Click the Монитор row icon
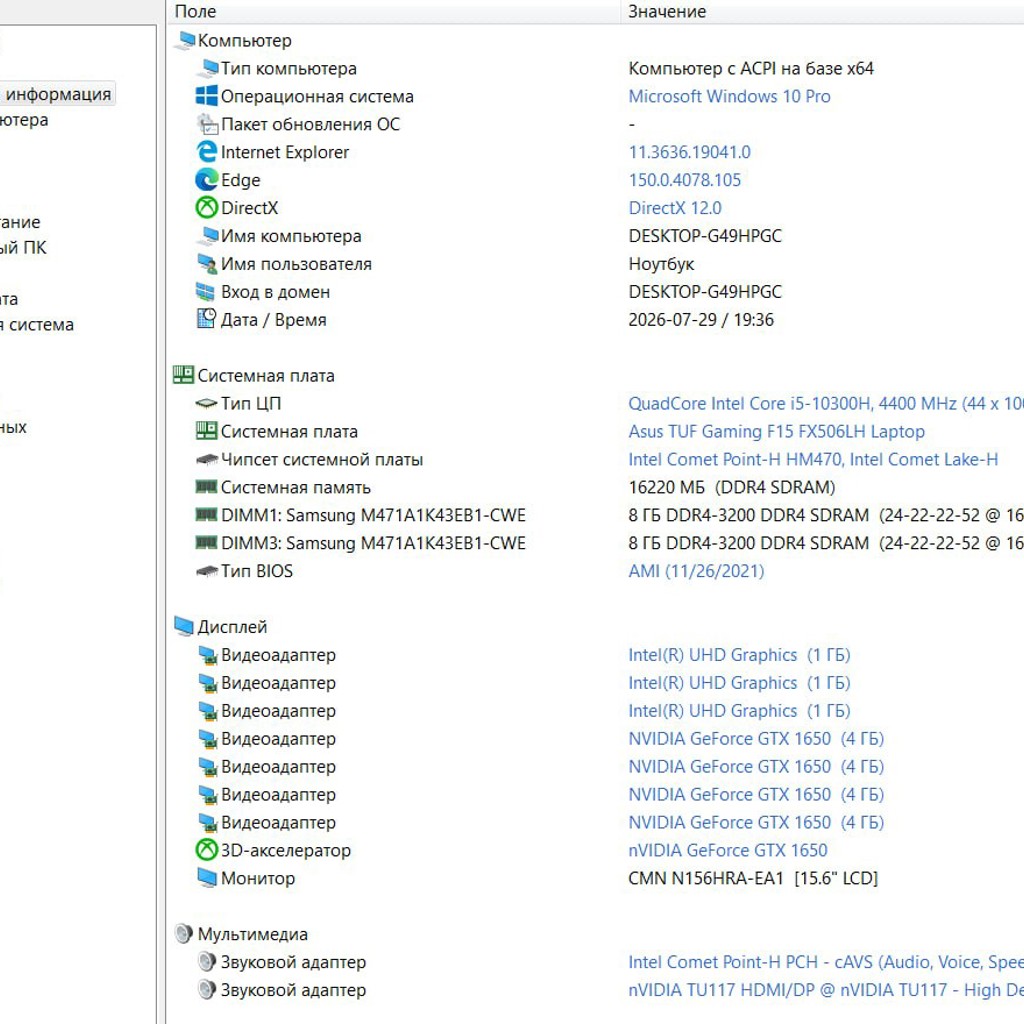 (207, 878)
